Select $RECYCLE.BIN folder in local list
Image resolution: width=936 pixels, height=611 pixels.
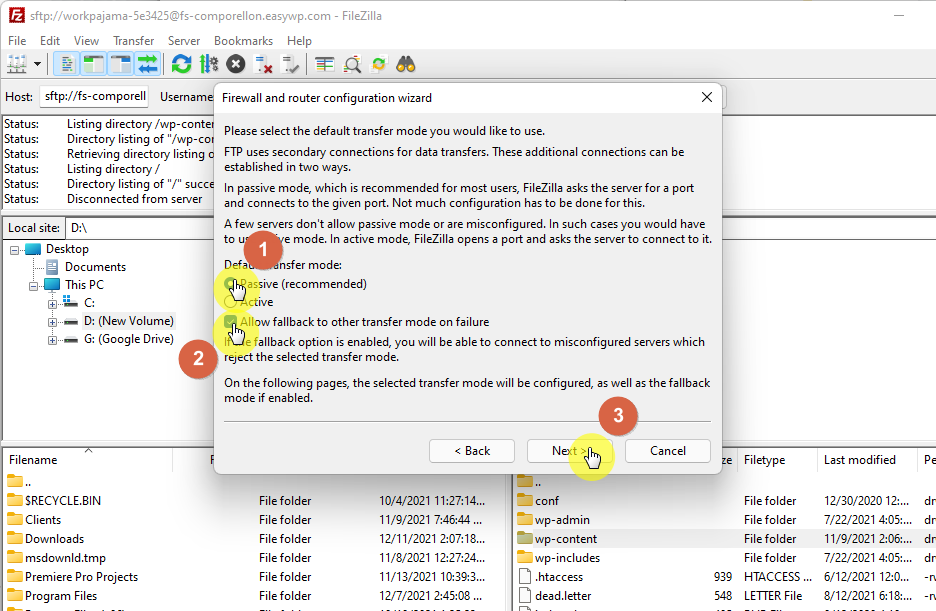(x=63, y=501)
